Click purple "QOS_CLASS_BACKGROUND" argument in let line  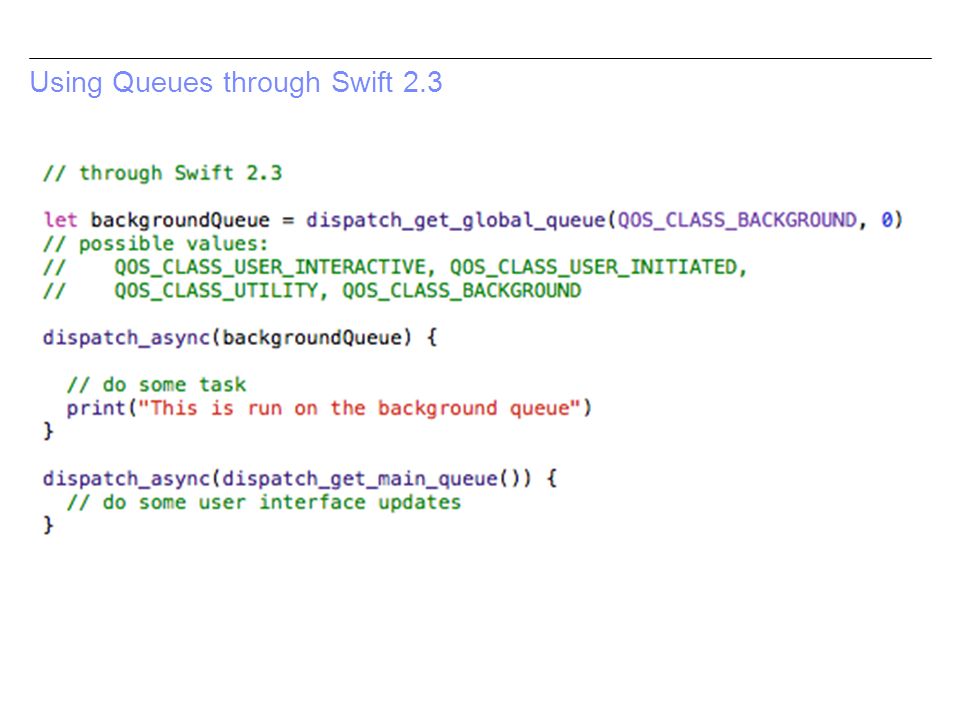point(737,220)
